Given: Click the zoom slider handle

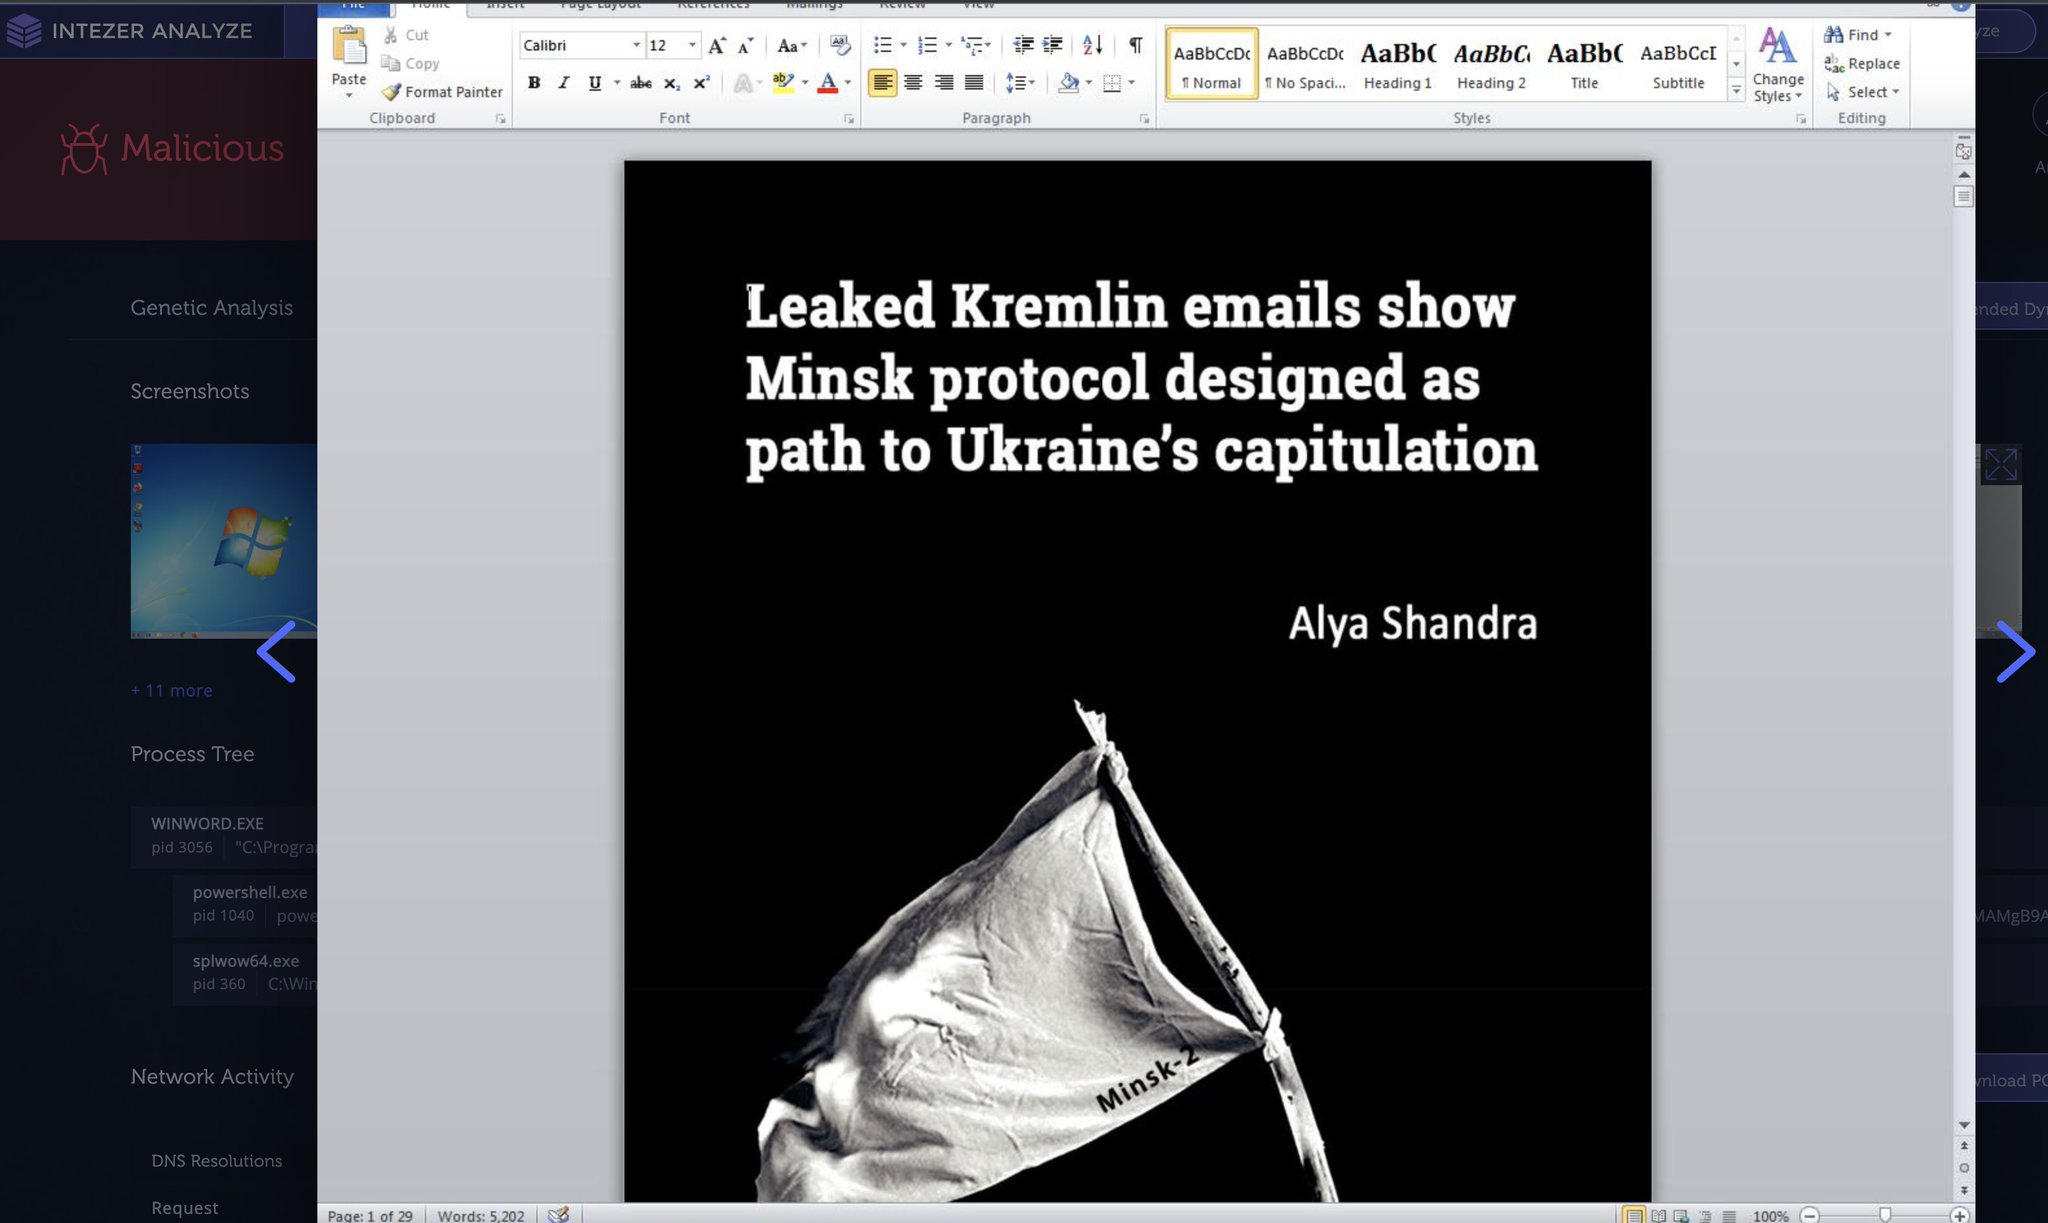Looking at the screenshot, I should click(1885, 1214).
